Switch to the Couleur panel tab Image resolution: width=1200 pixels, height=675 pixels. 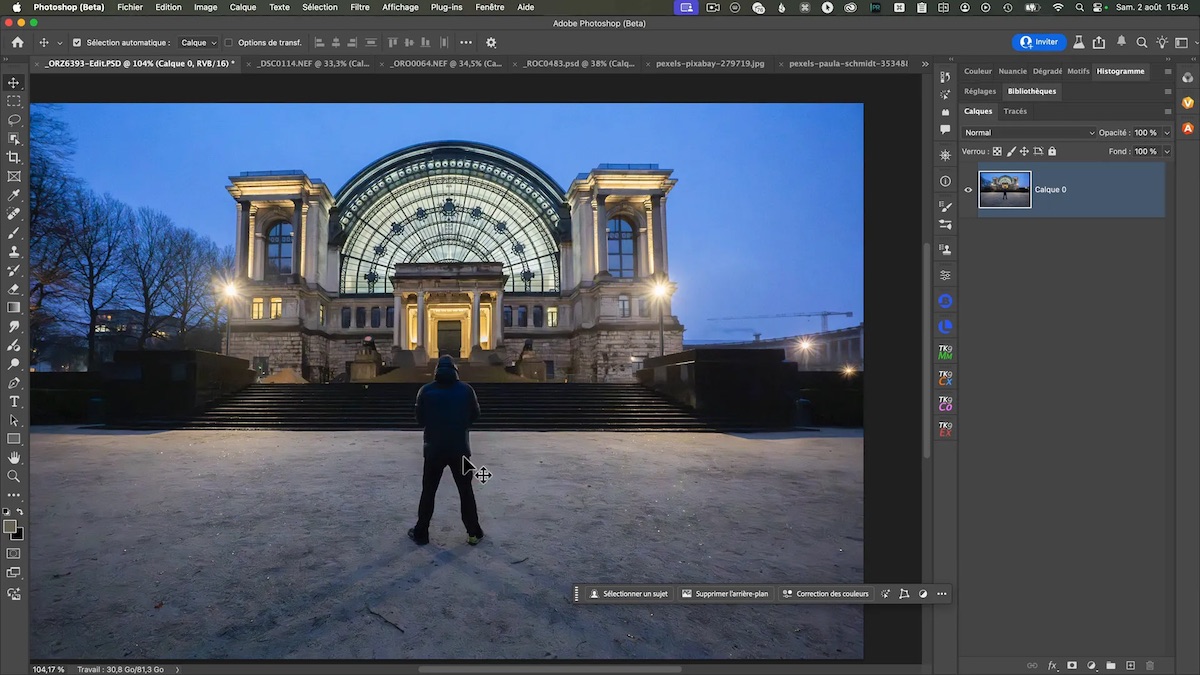(978, 71)
